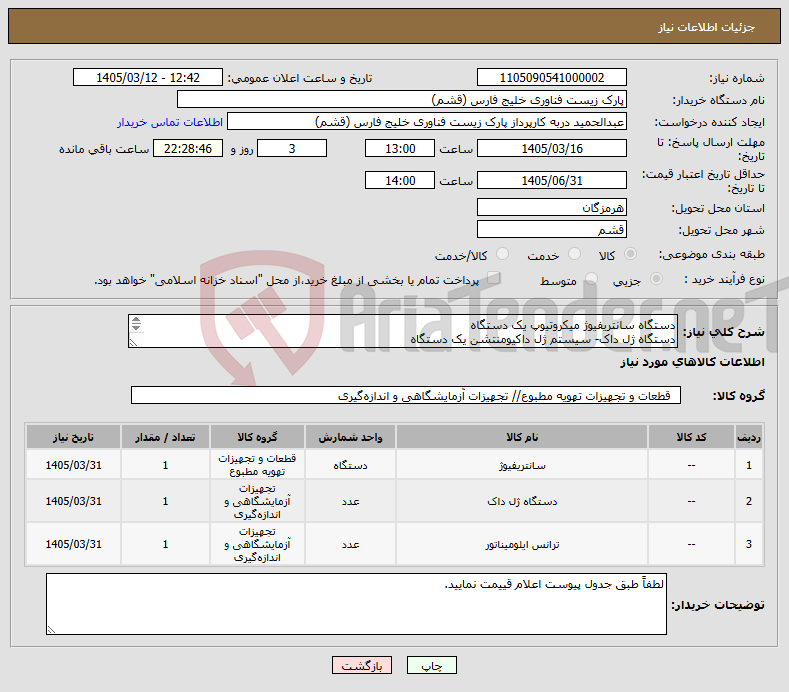Click the شماره نیاز field 1105090541000002
789x692 pixels.
pos(551,78)
